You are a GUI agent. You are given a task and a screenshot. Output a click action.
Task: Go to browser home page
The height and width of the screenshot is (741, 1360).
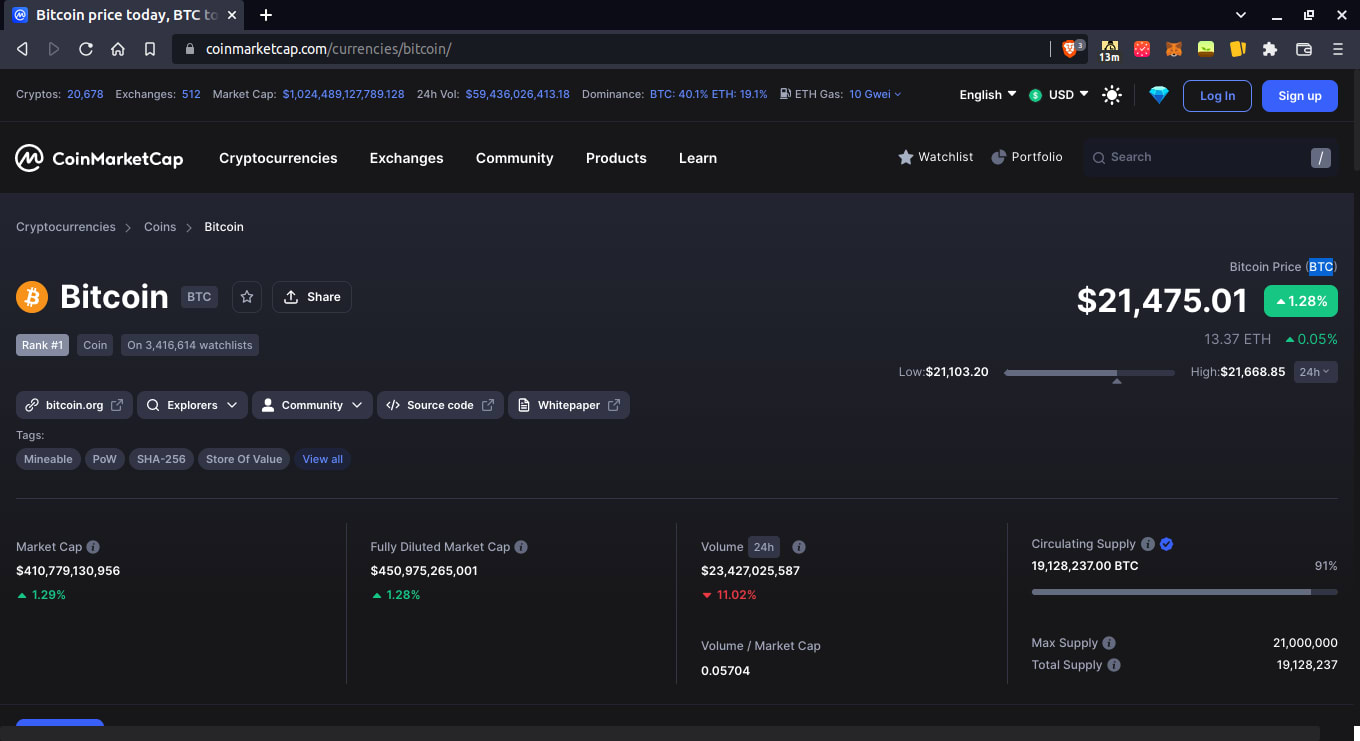(118, 48)
